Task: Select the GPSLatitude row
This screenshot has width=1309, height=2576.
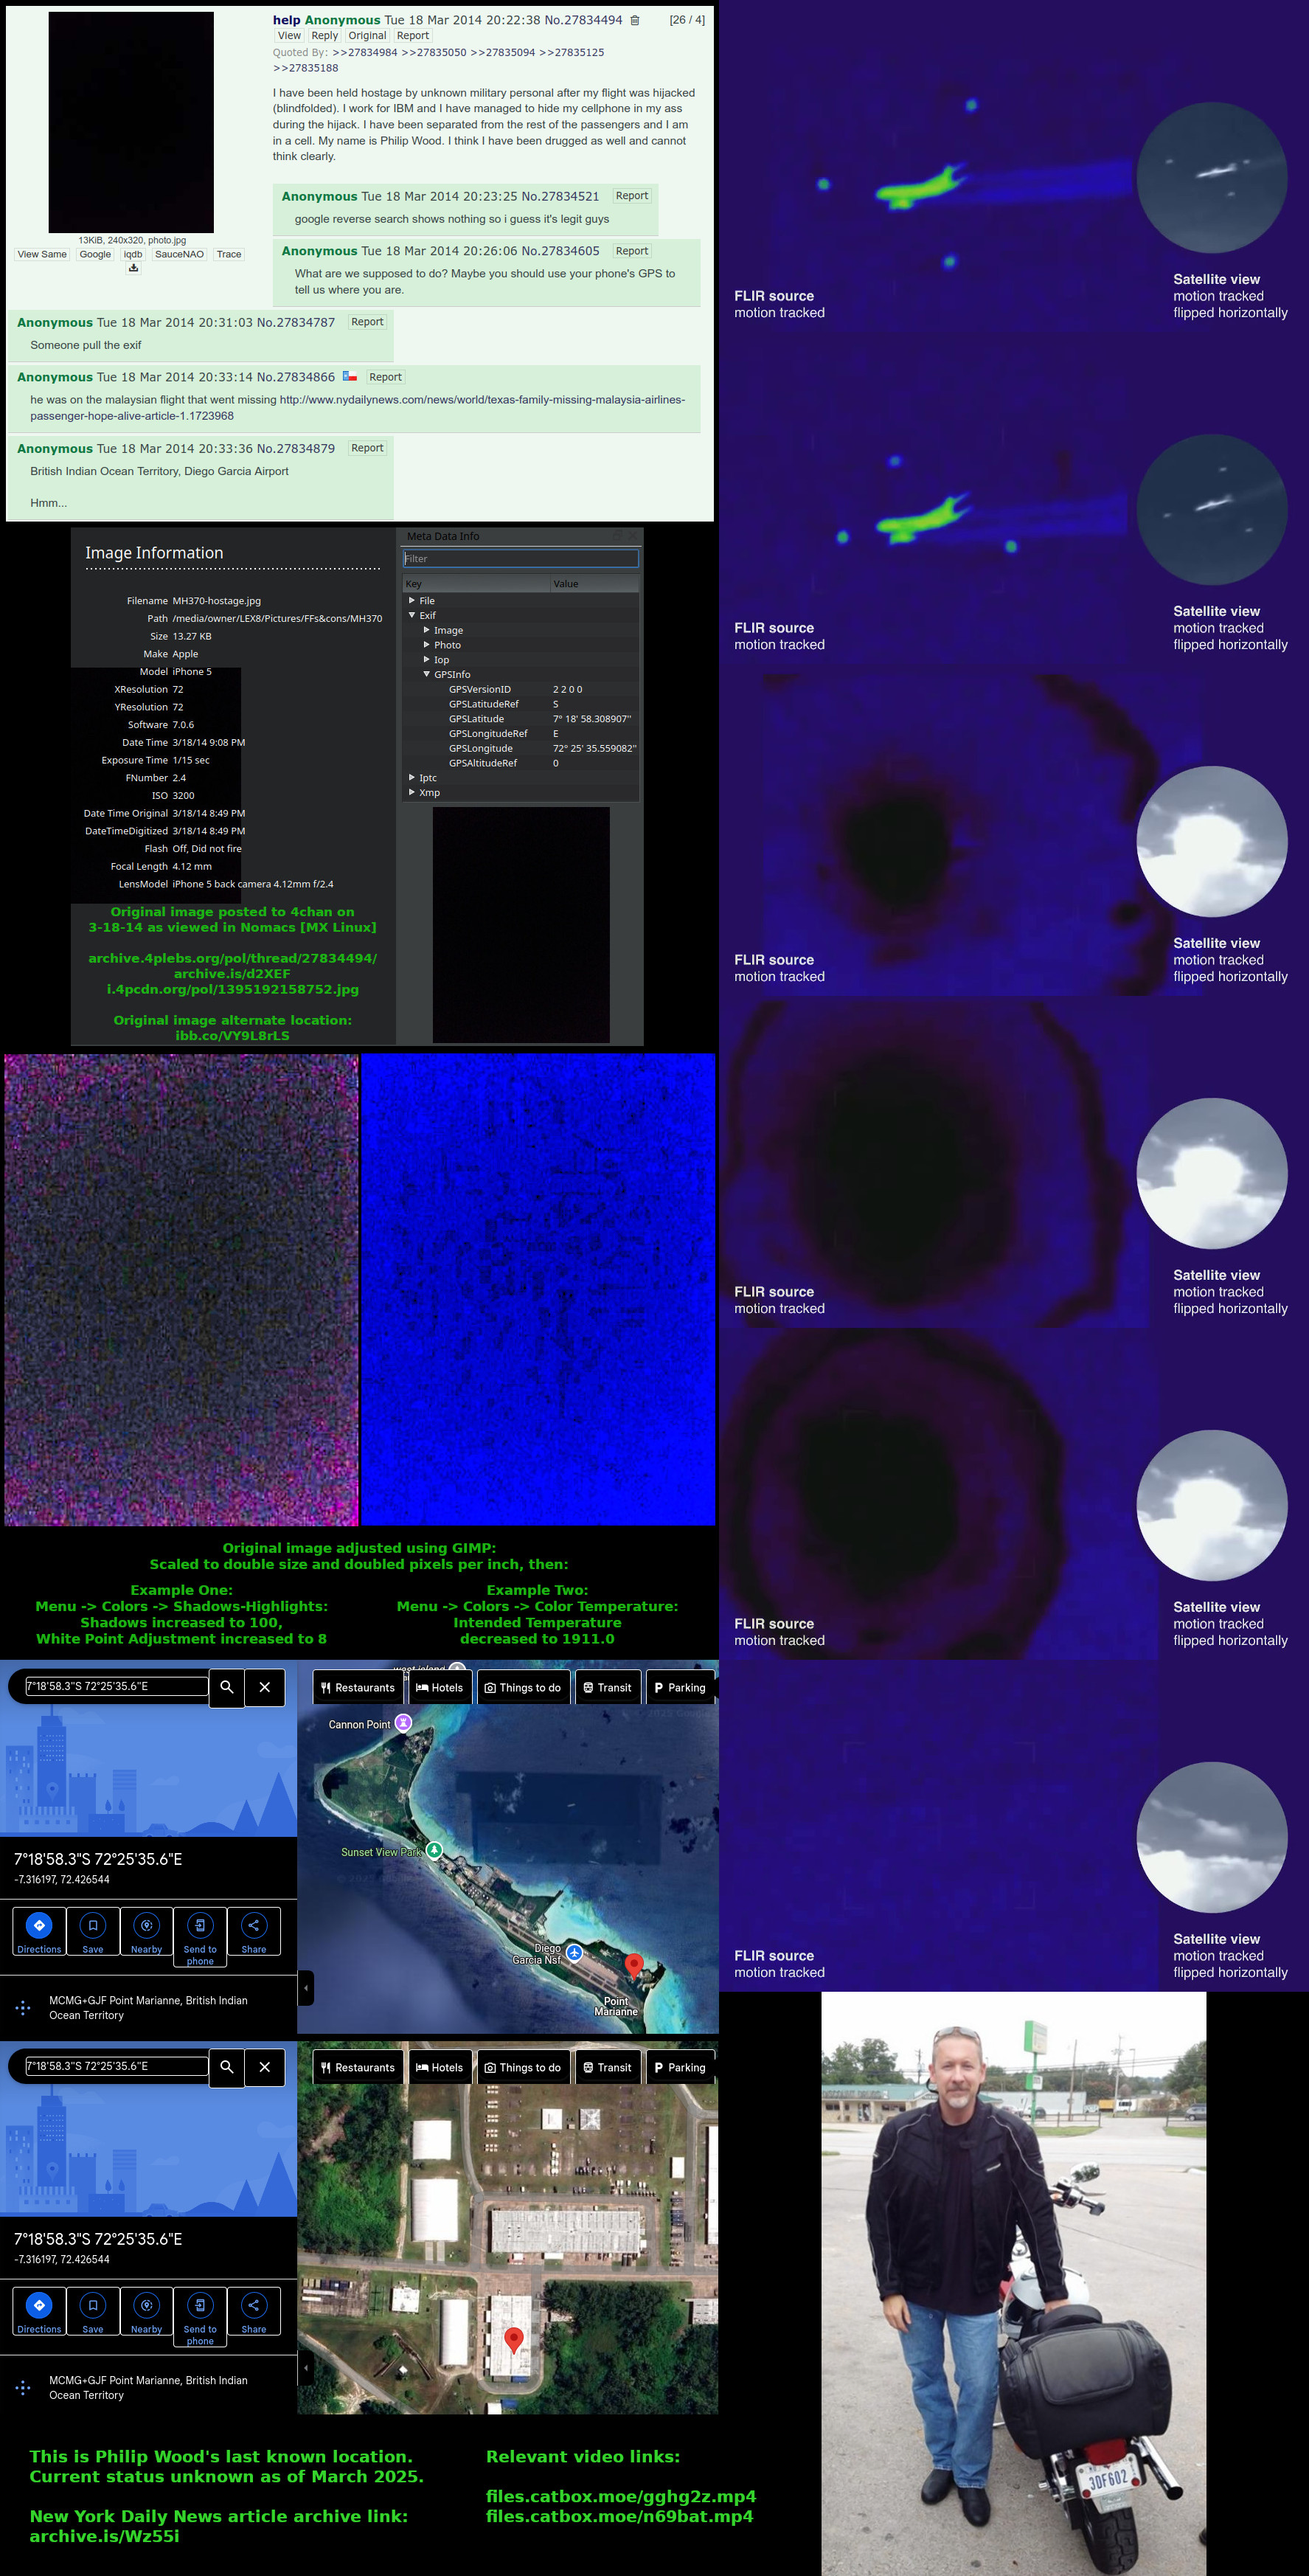Action: 521,719
